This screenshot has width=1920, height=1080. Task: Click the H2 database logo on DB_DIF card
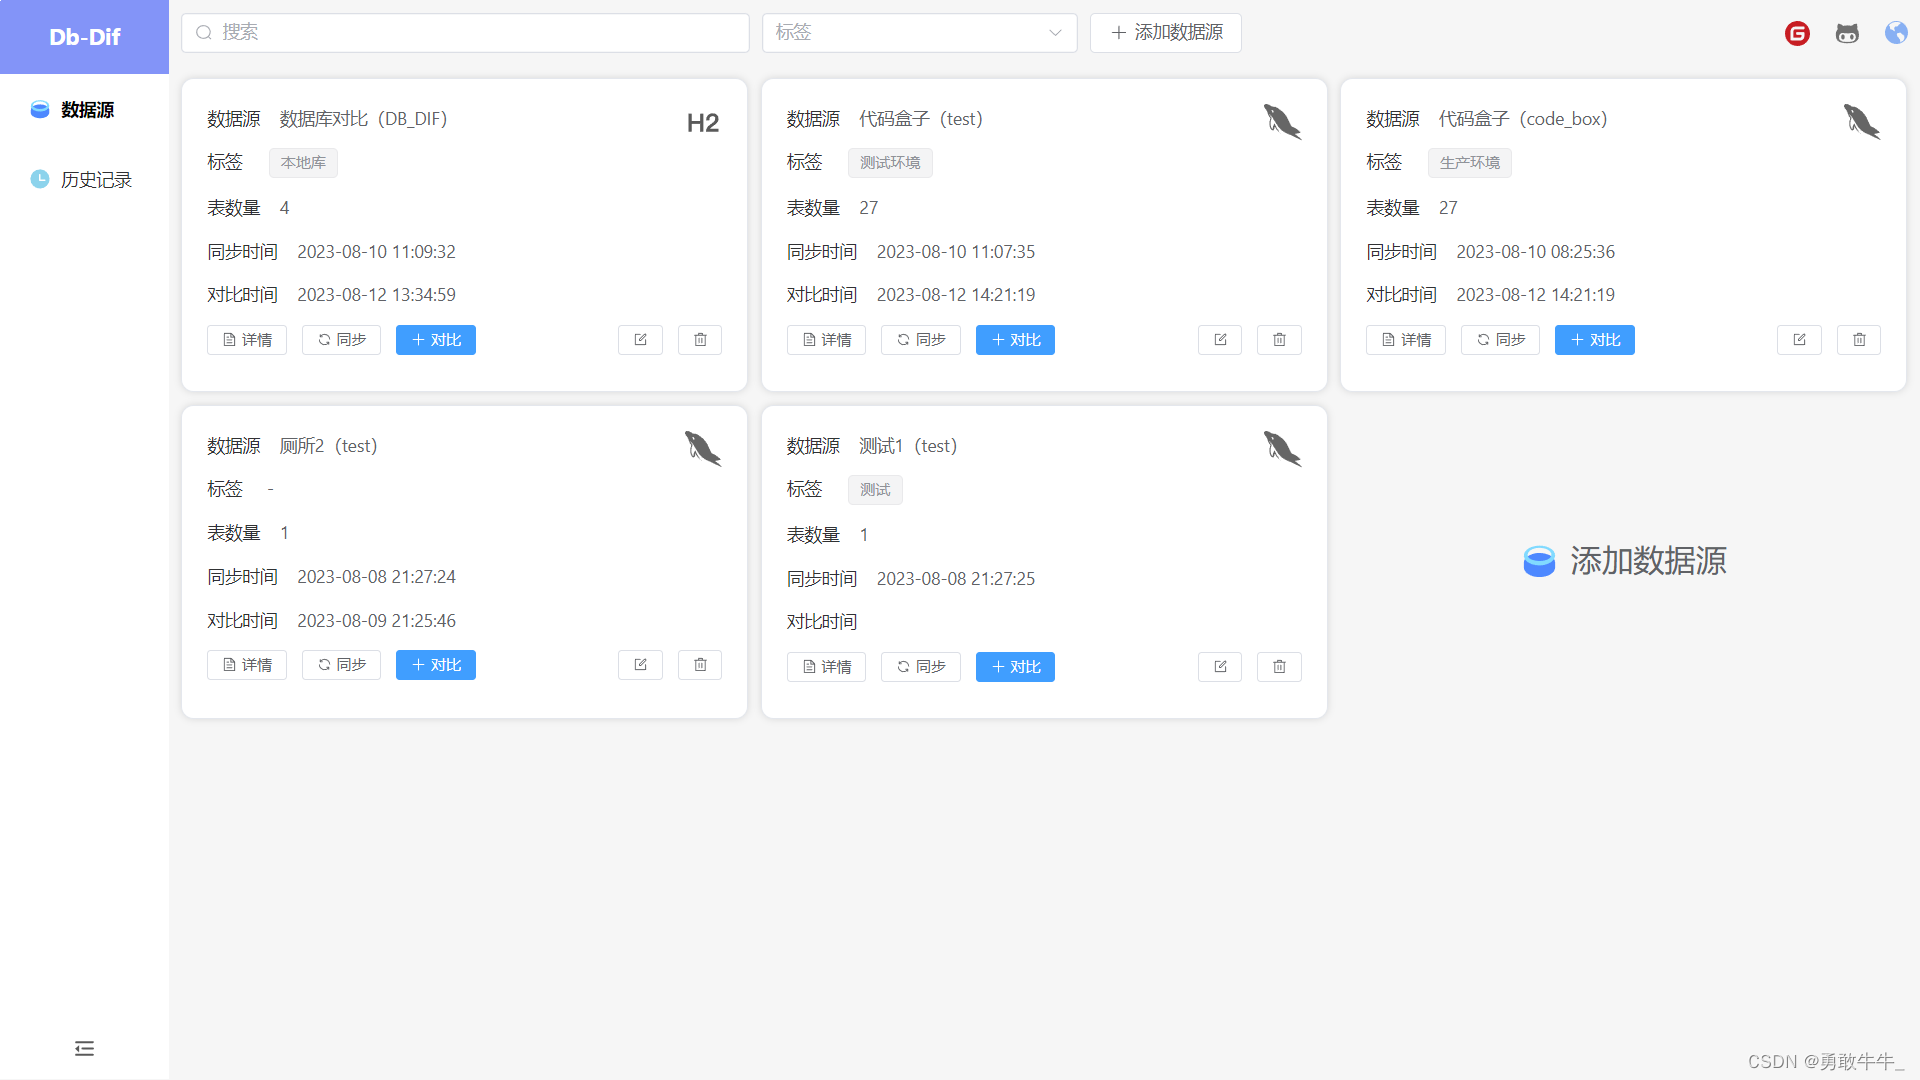[702, 122]
